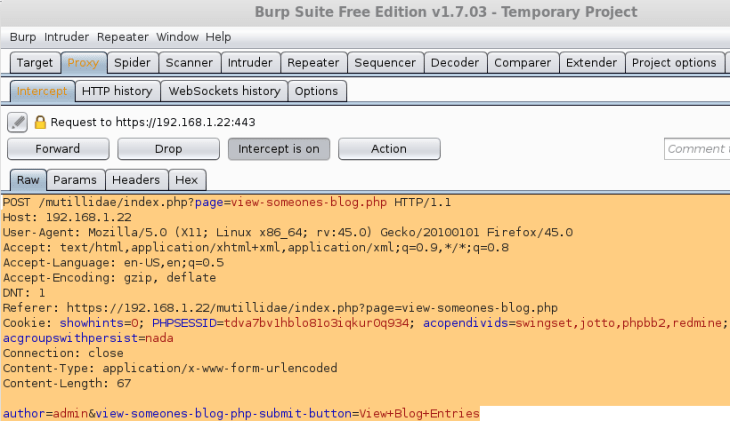Click the User-Agent header line
Viewport: 730px width, 421px height.
point(288,232)
